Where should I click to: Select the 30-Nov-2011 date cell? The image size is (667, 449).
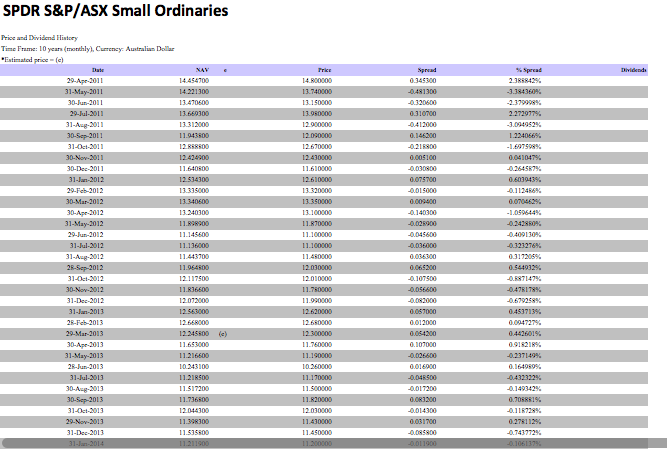click(84, 158)
